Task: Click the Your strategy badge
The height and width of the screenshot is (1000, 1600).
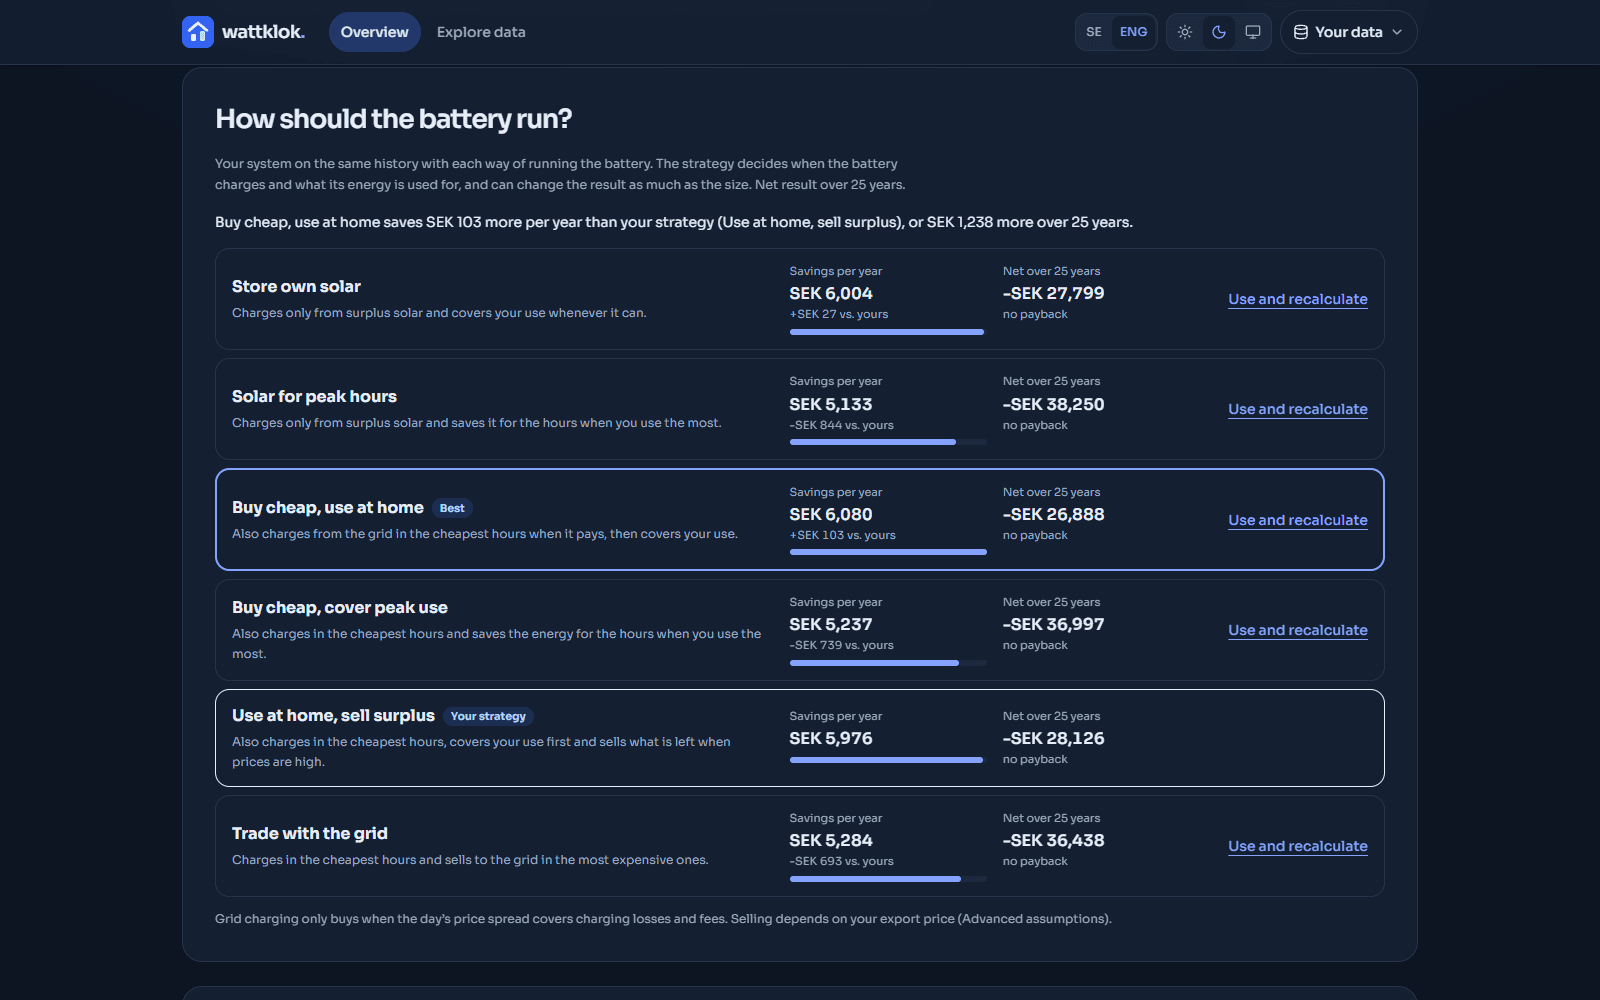Action: pyautogui.click(x=488, y=716)
